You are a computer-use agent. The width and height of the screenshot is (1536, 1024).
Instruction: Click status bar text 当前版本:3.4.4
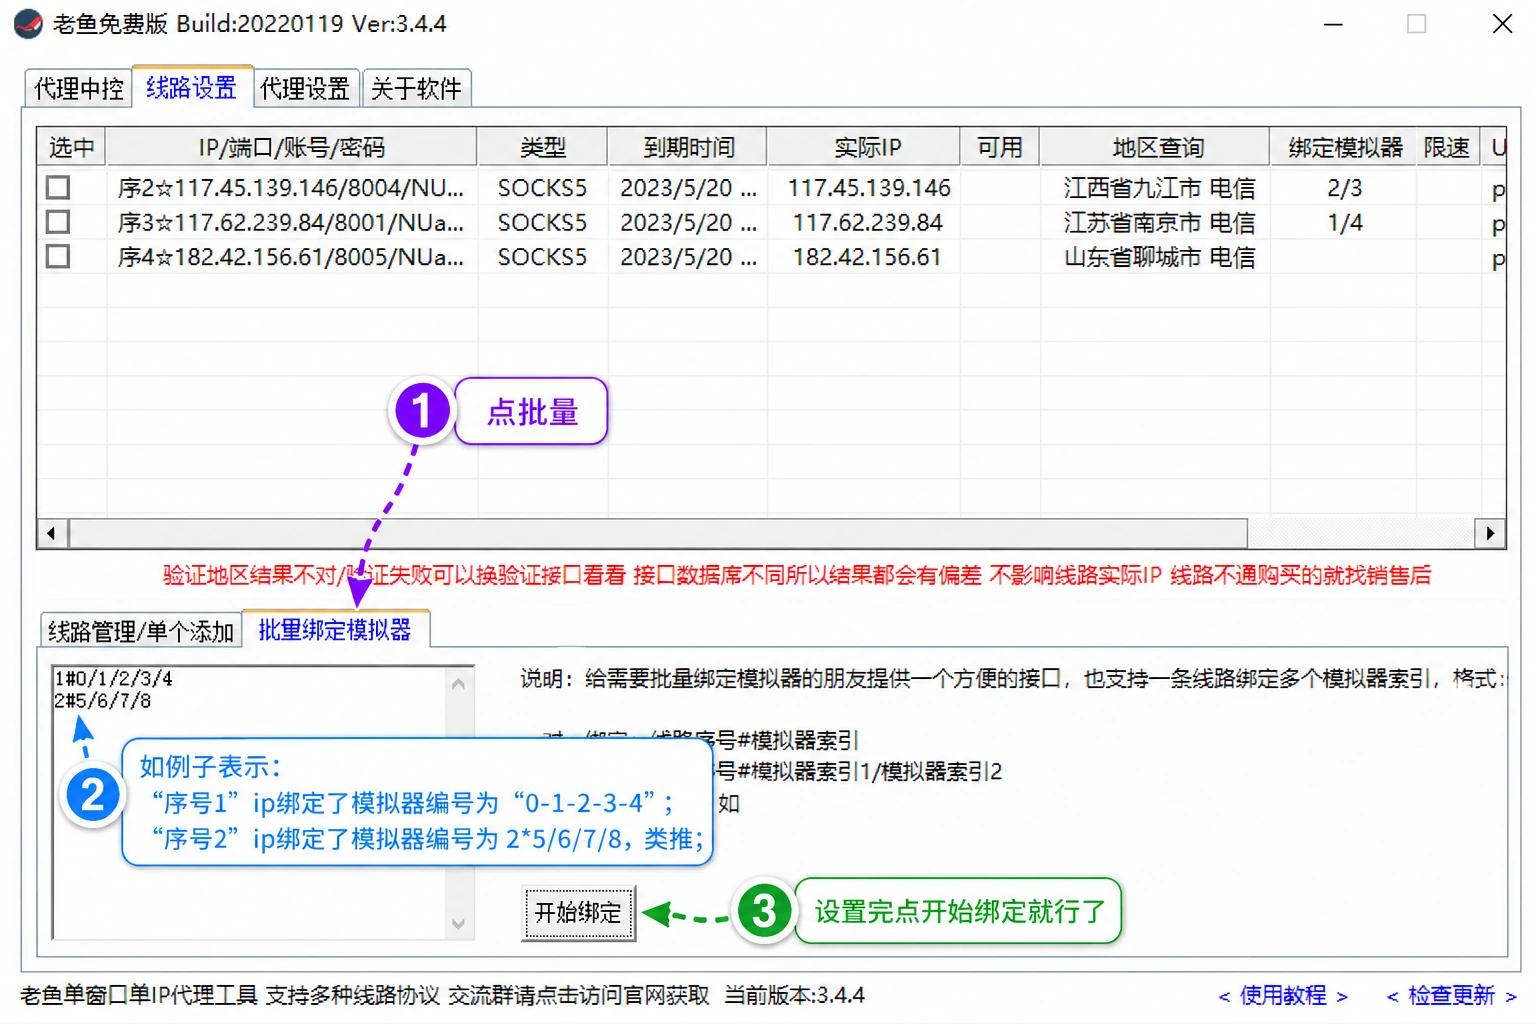point(795,995)
